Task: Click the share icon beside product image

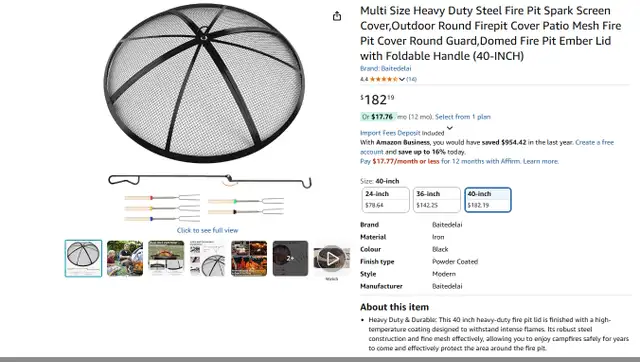Action: [x=337, y=16]
